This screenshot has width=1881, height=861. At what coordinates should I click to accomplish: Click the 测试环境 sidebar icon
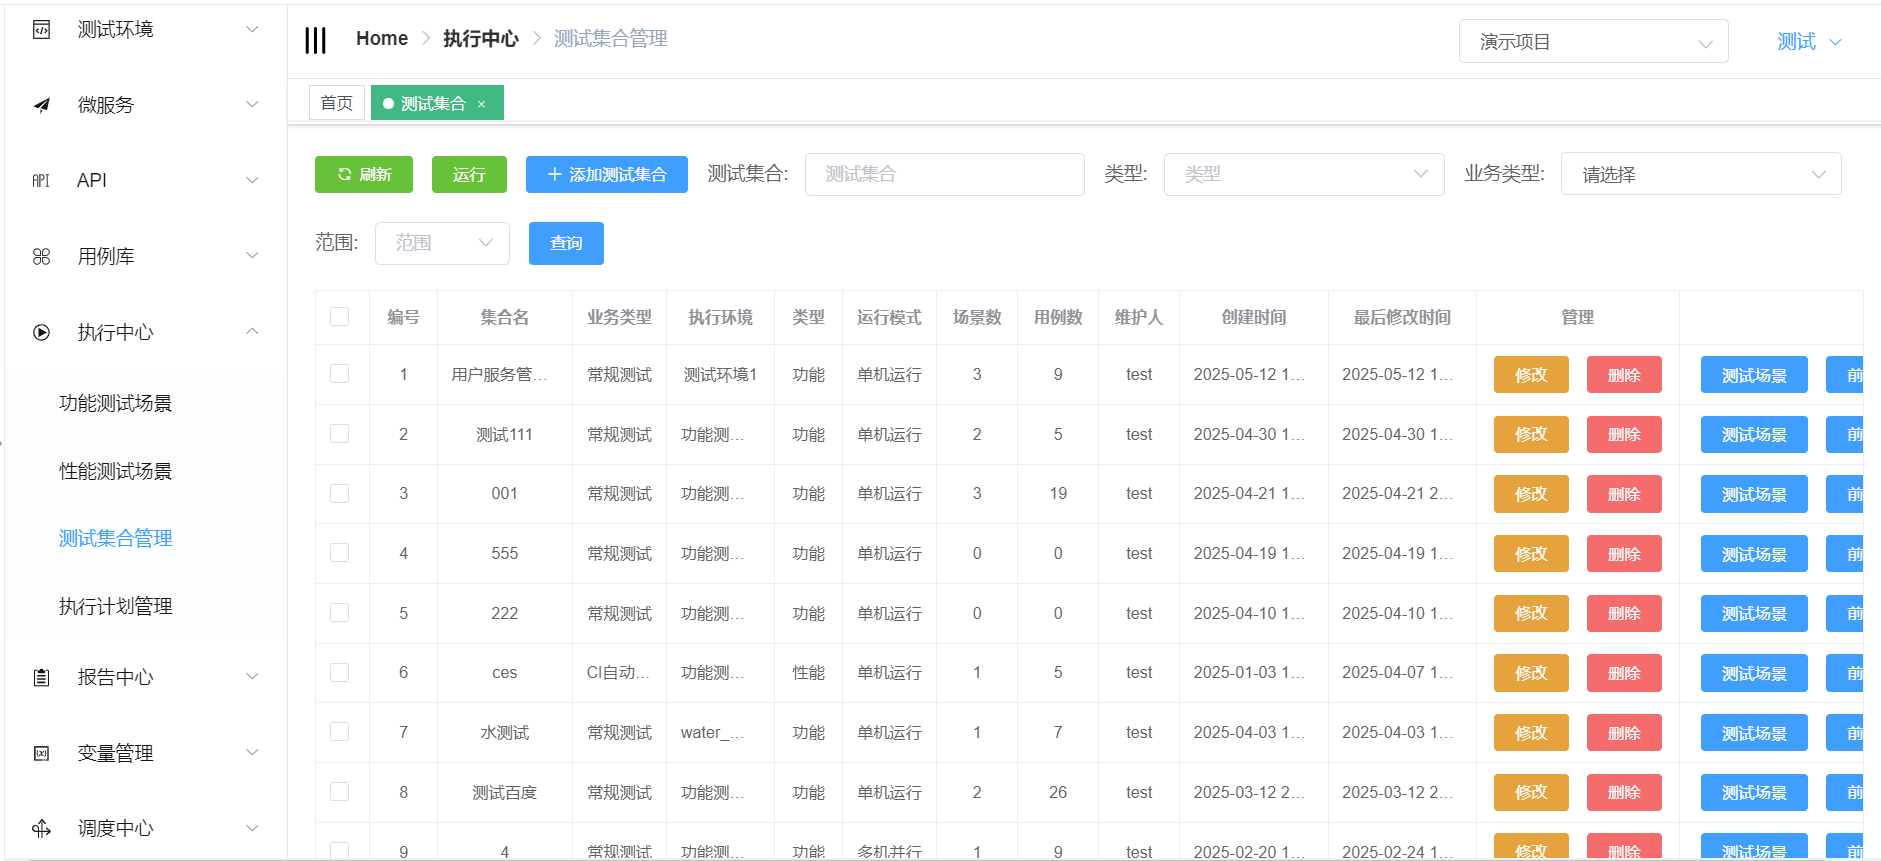click(x=41, y=30)
